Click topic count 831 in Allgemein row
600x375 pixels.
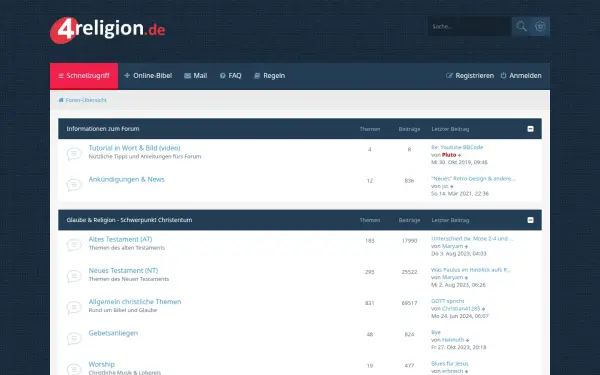tap(370, 303)
